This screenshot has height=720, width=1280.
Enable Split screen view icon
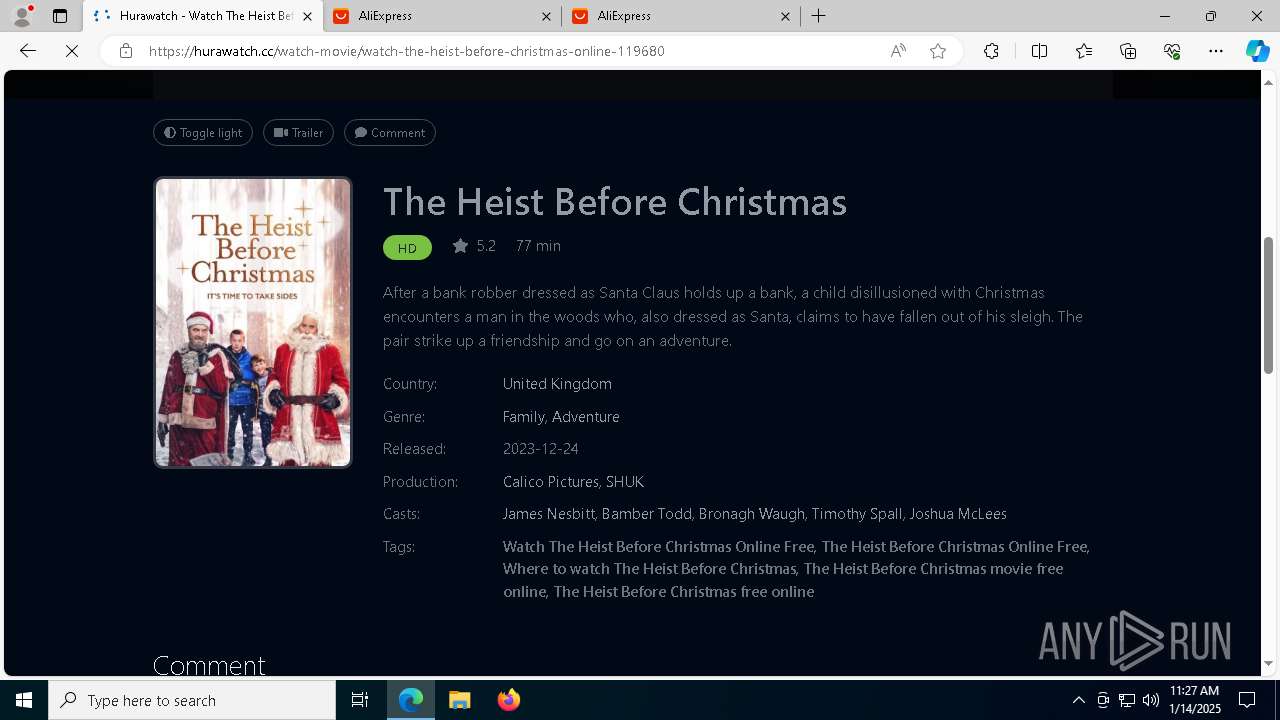[1039, 51]
